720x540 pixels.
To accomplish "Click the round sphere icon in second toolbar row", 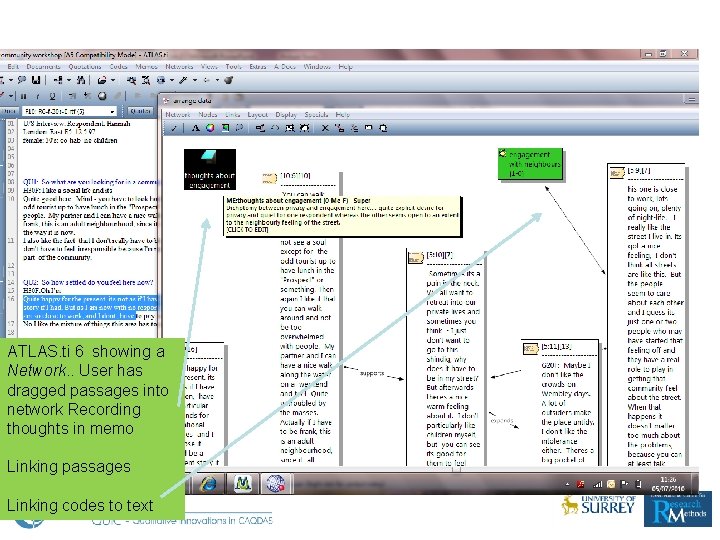I will click(102, 96).
